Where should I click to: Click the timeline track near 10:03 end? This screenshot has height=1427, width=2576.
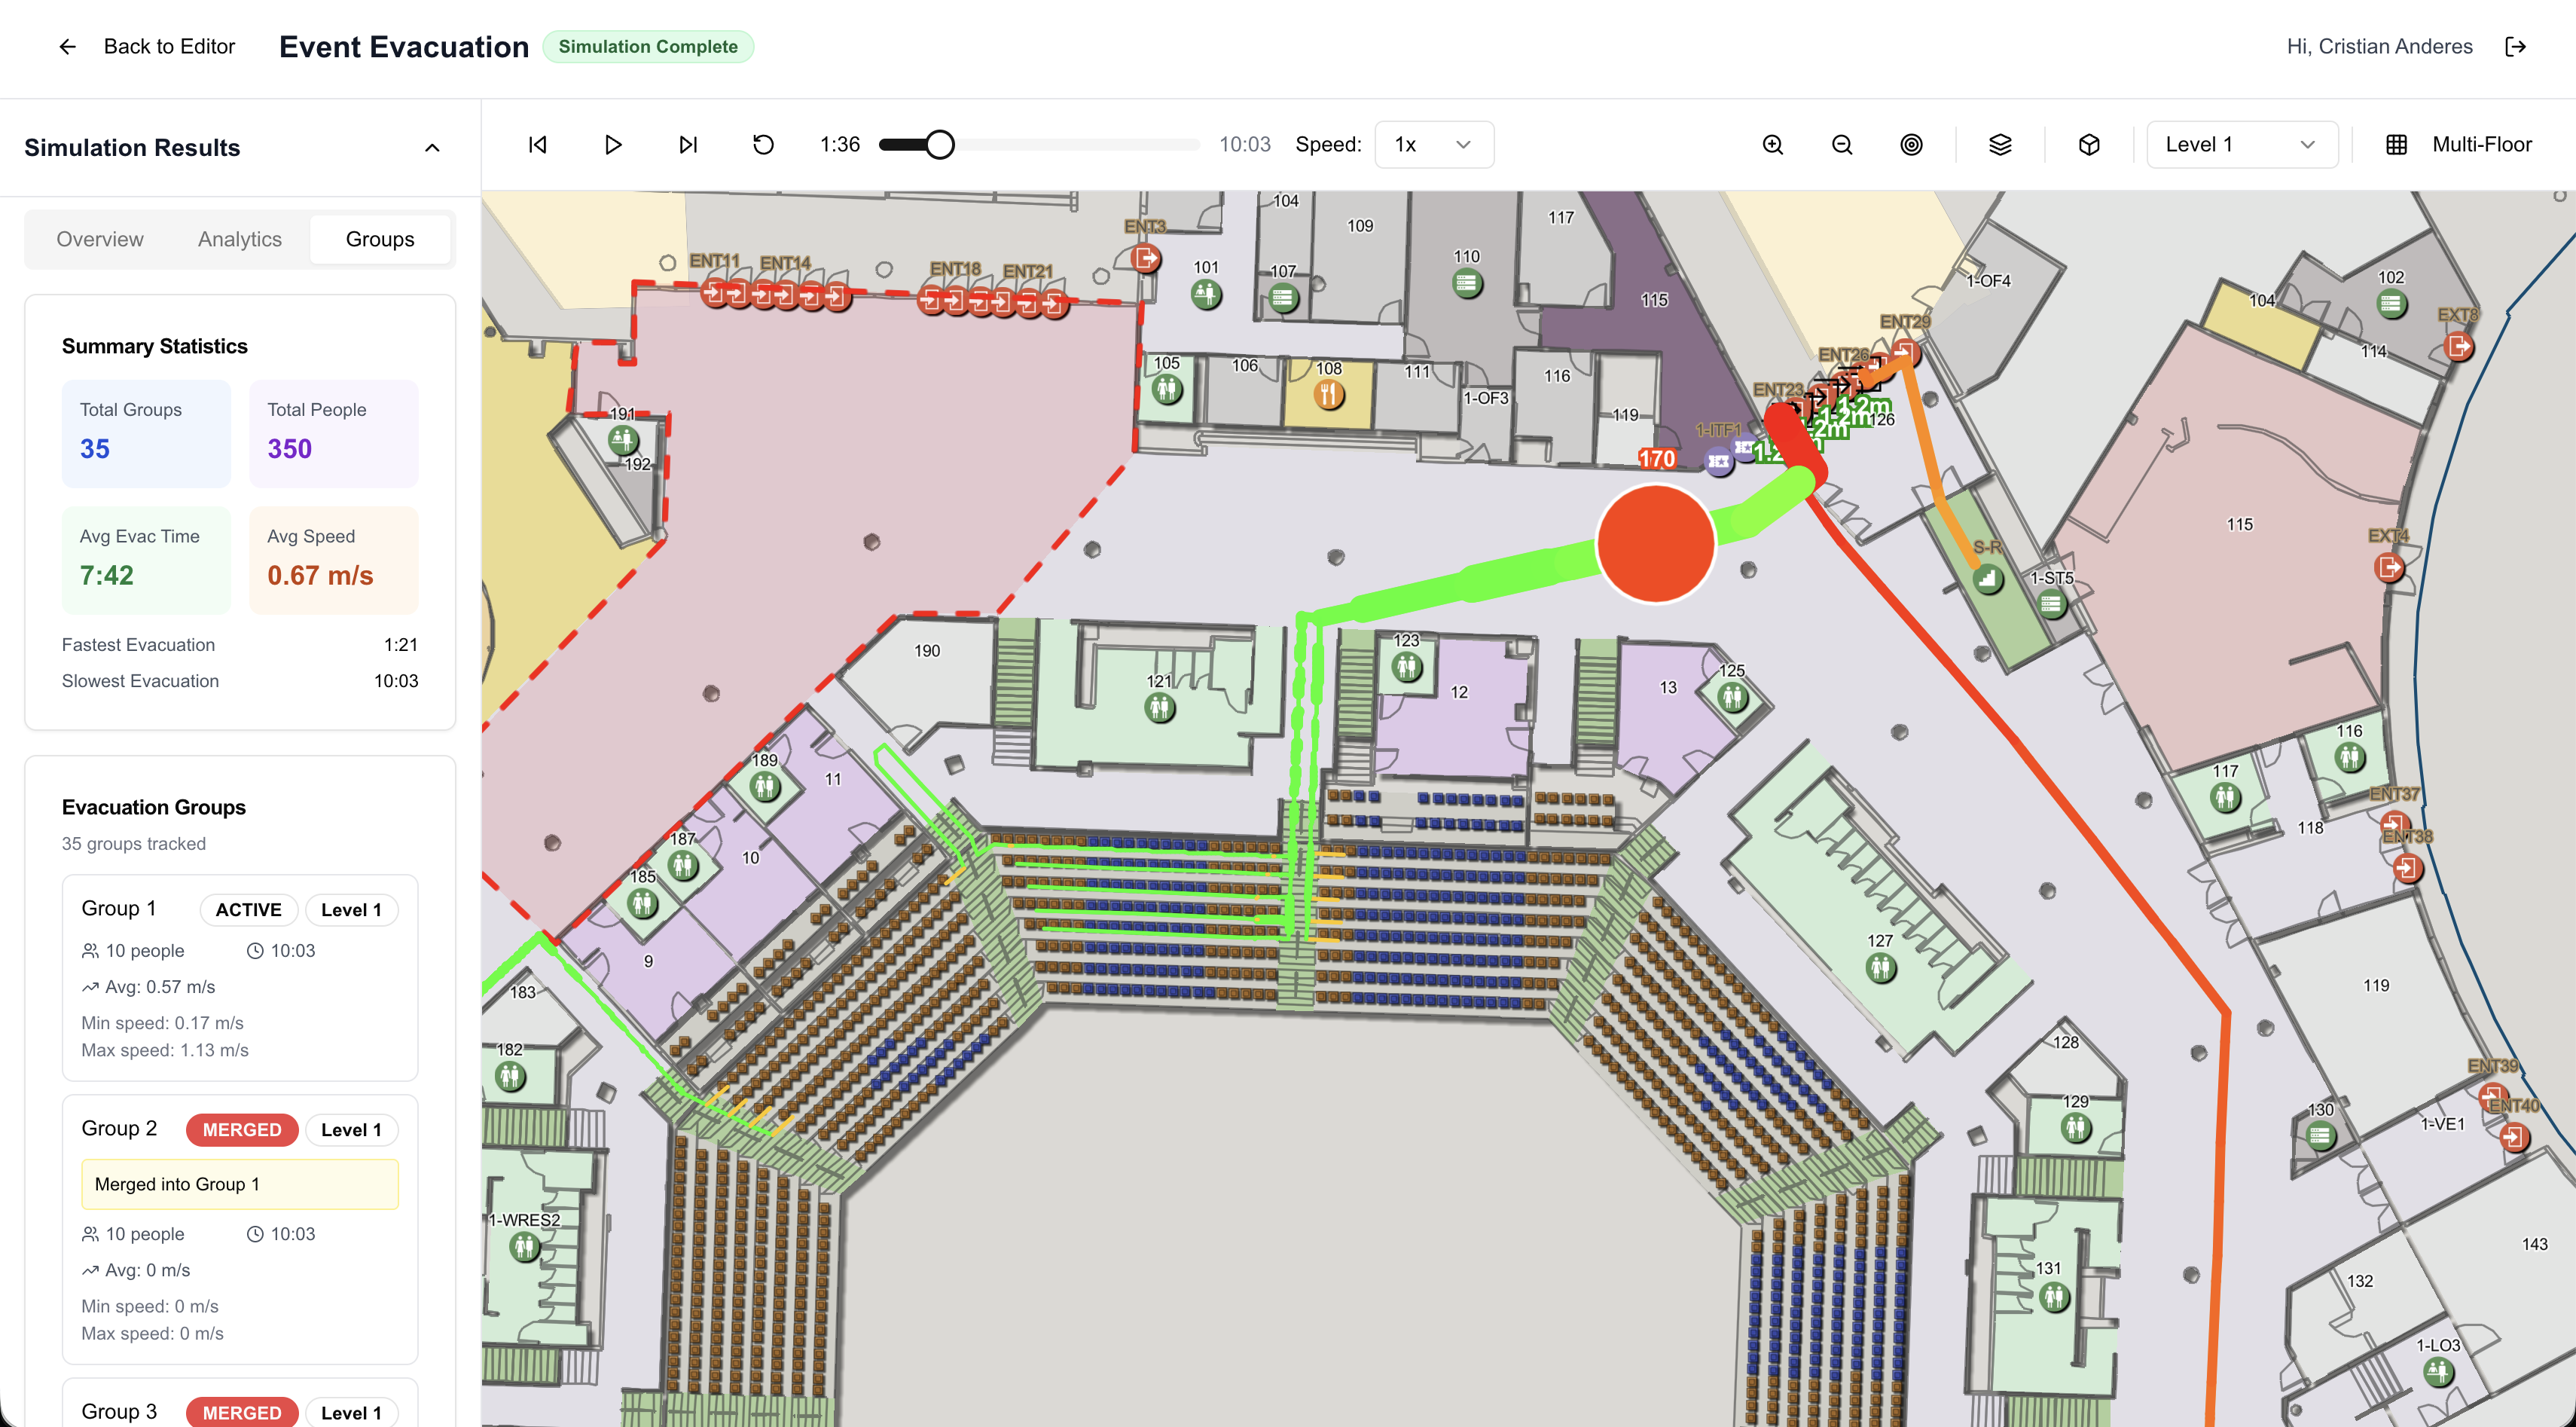click(x=1190, y=145)
